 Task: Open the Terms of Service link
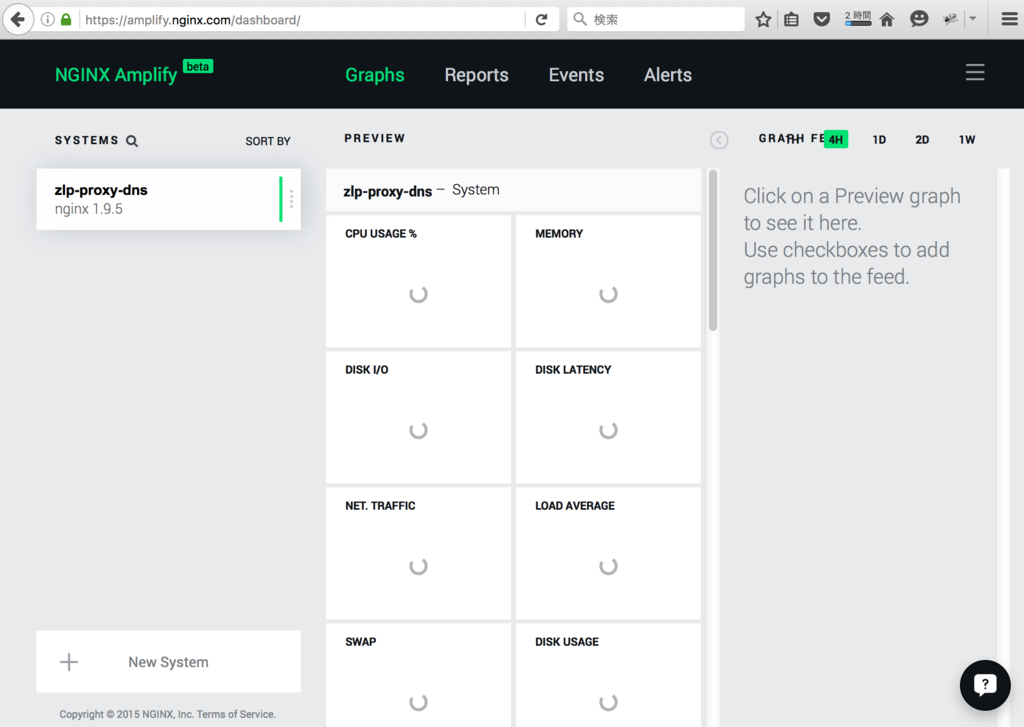[x=236, y=715]
